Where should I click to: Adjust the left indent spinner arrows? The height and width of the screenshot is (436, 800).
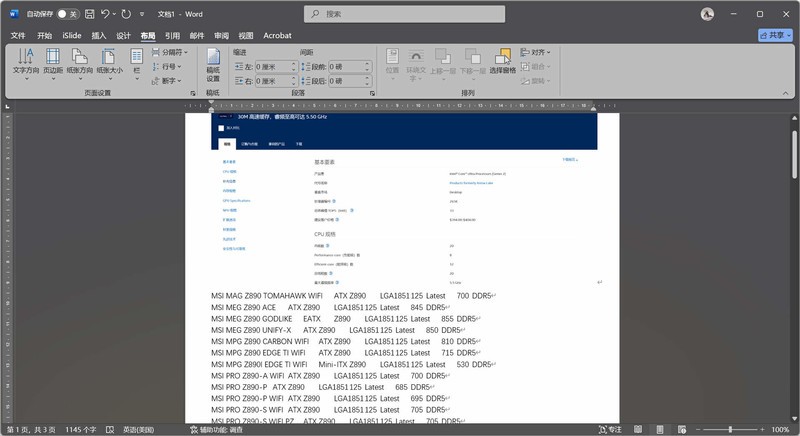point(294,67)
